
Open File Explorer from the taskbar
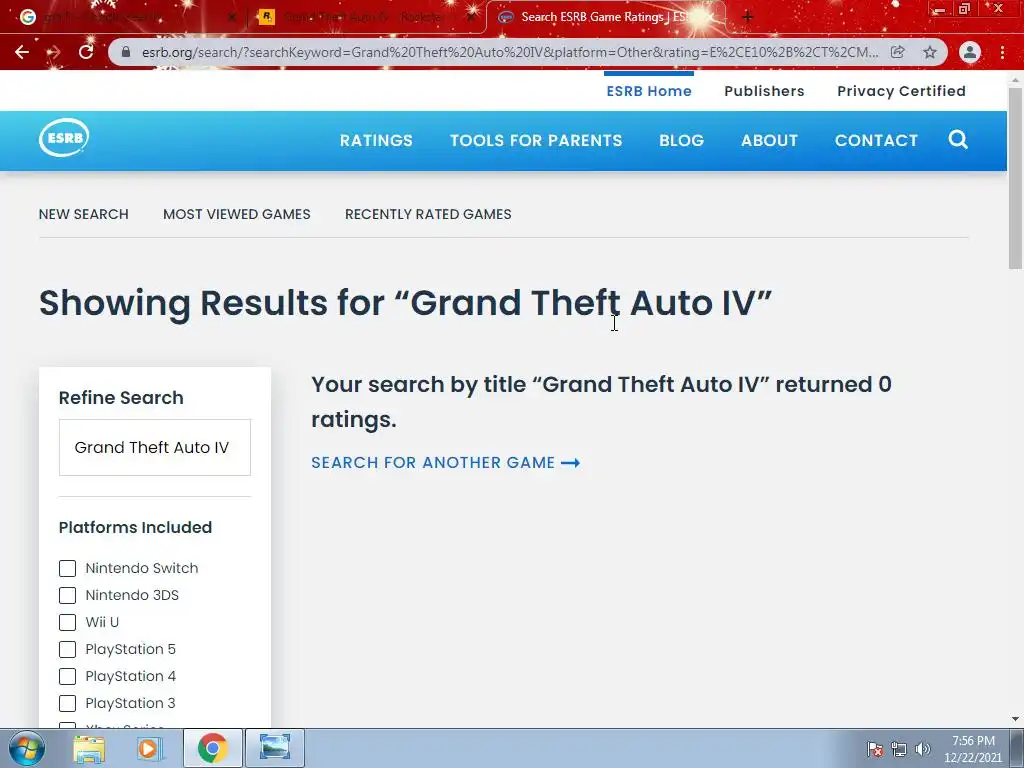pyautogui.click(x=89, y=748)
